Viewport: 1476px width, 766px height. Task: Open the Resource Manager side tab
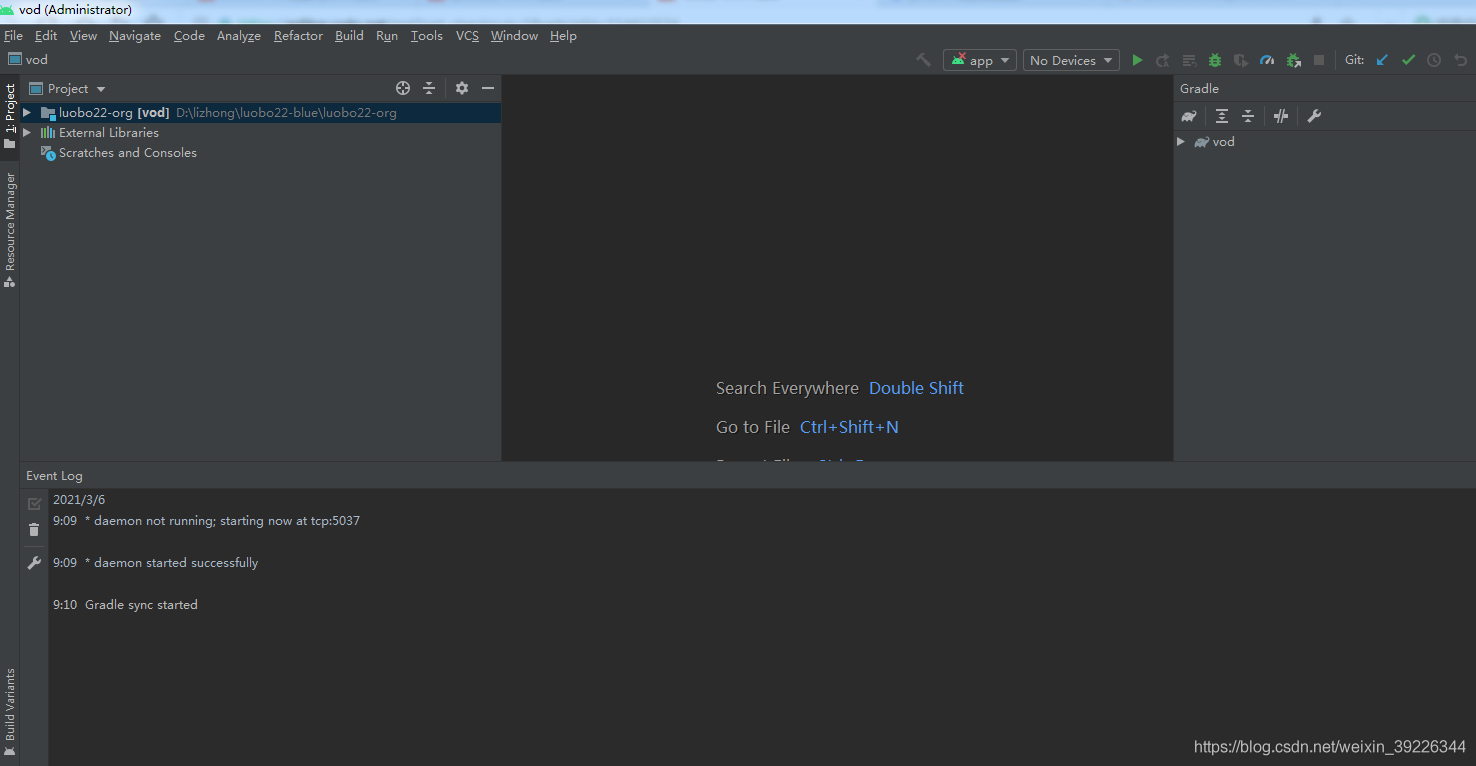[10, 230]
